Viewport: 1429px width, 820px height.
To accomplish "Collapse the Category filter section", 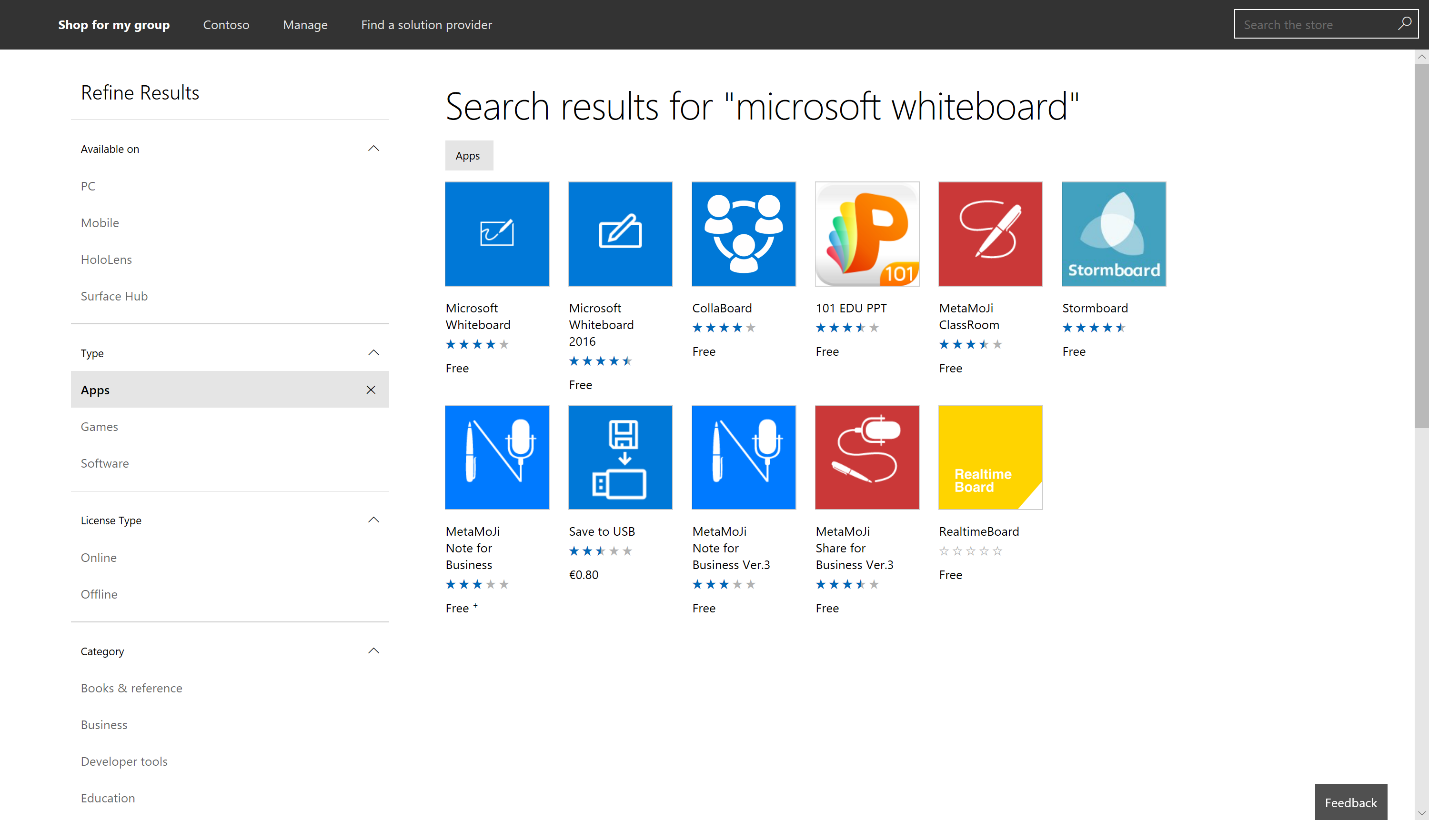I will [372, 650].
